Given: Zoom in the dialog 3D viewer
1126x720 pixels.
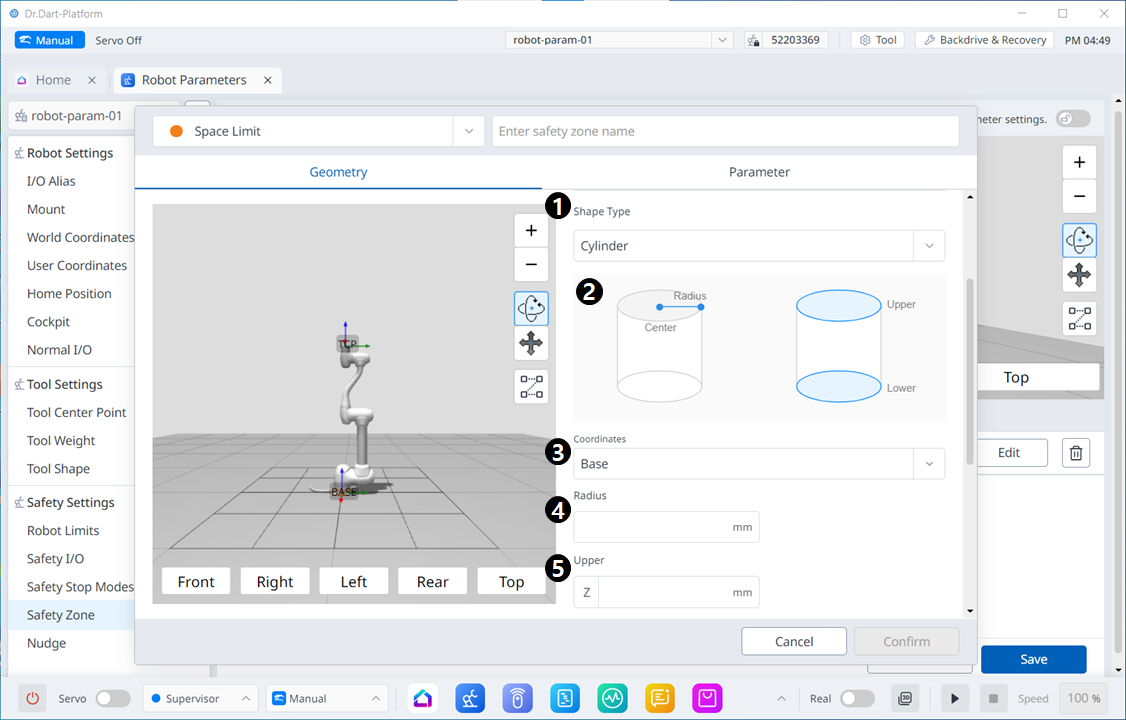Looking at the screenshot, I should (x=531, y=231).
